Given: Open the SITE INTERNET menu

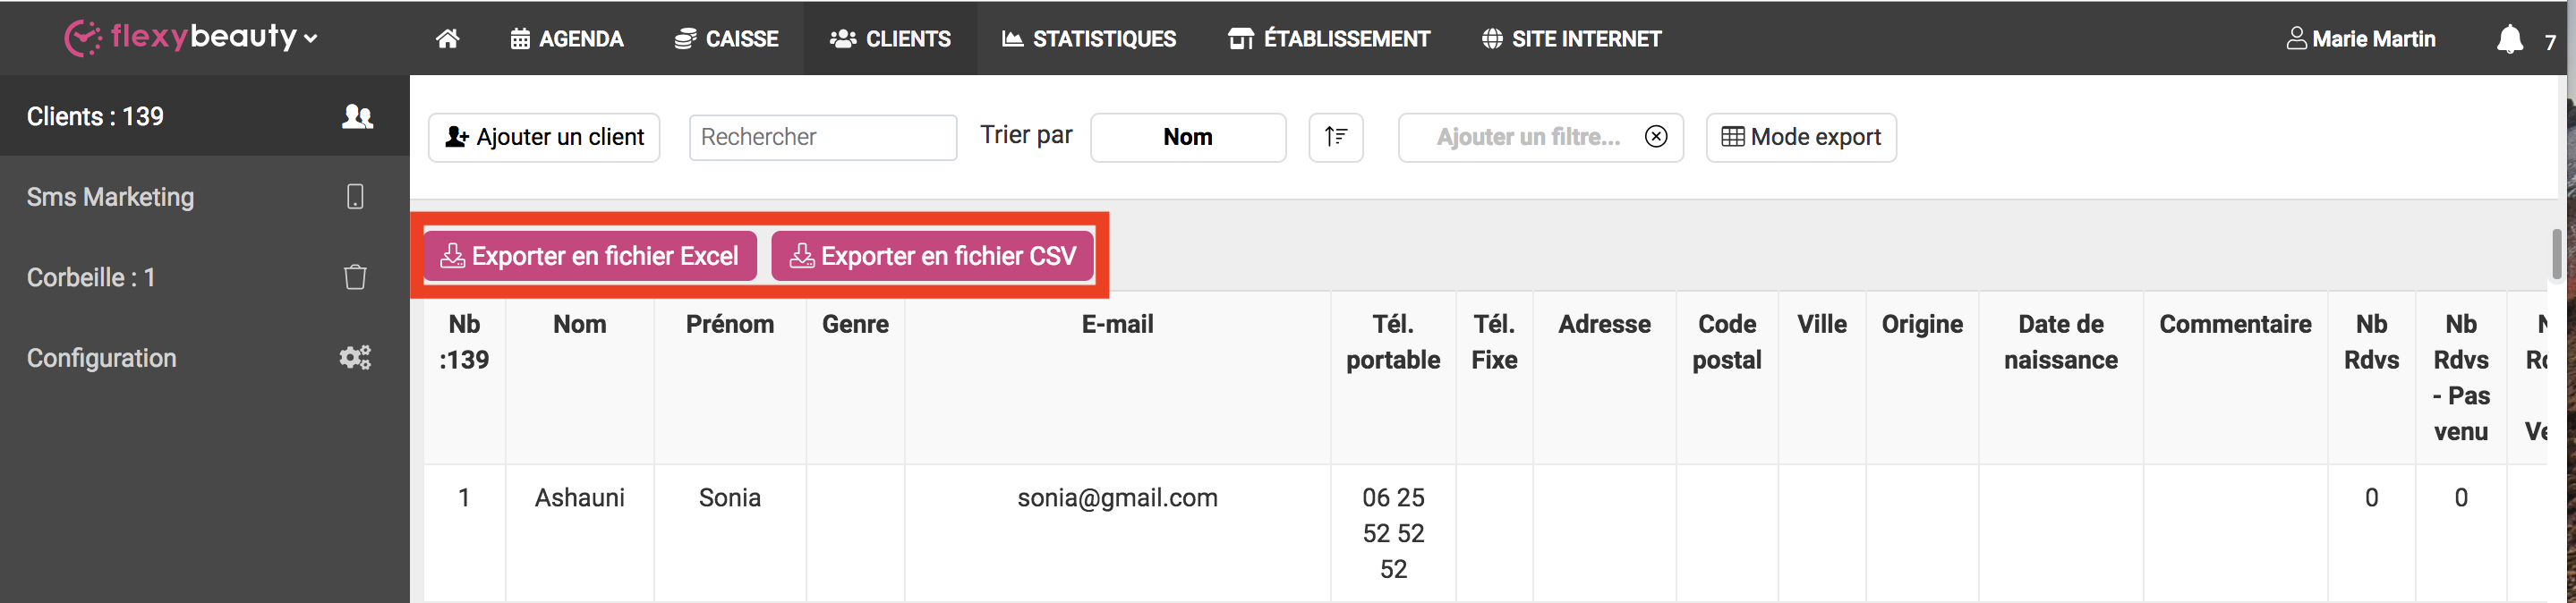Looking at the screenshot, I should (1571, 39).
